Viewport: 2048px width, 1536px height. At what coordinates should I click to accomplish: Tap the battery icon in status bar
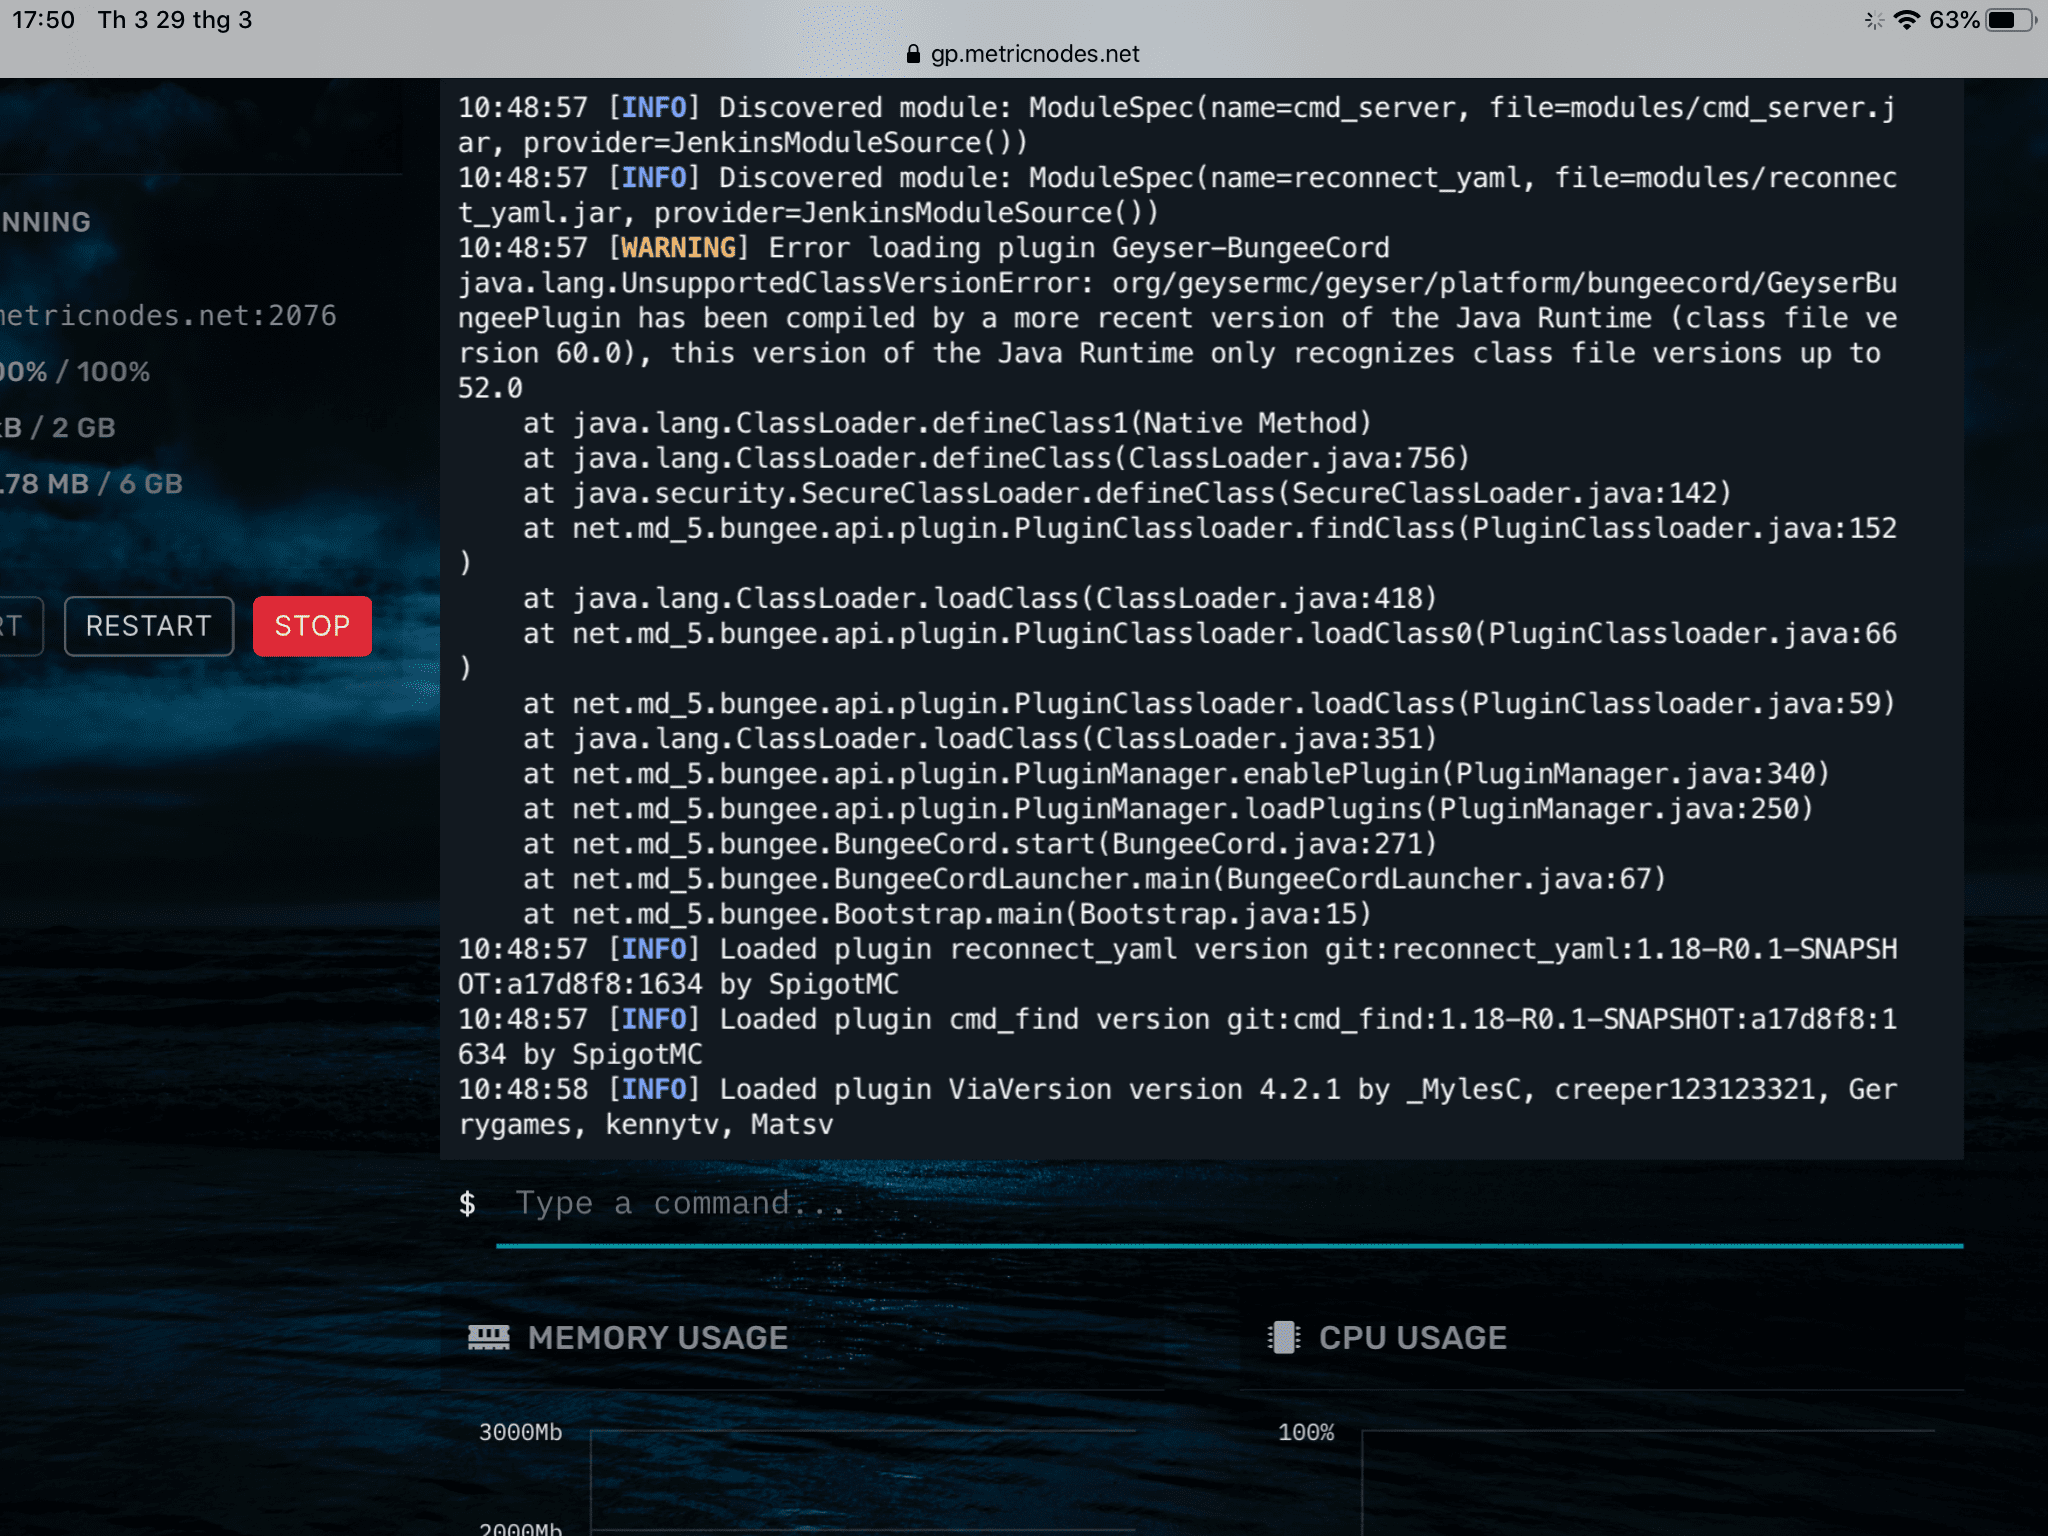coord(2008,20)
